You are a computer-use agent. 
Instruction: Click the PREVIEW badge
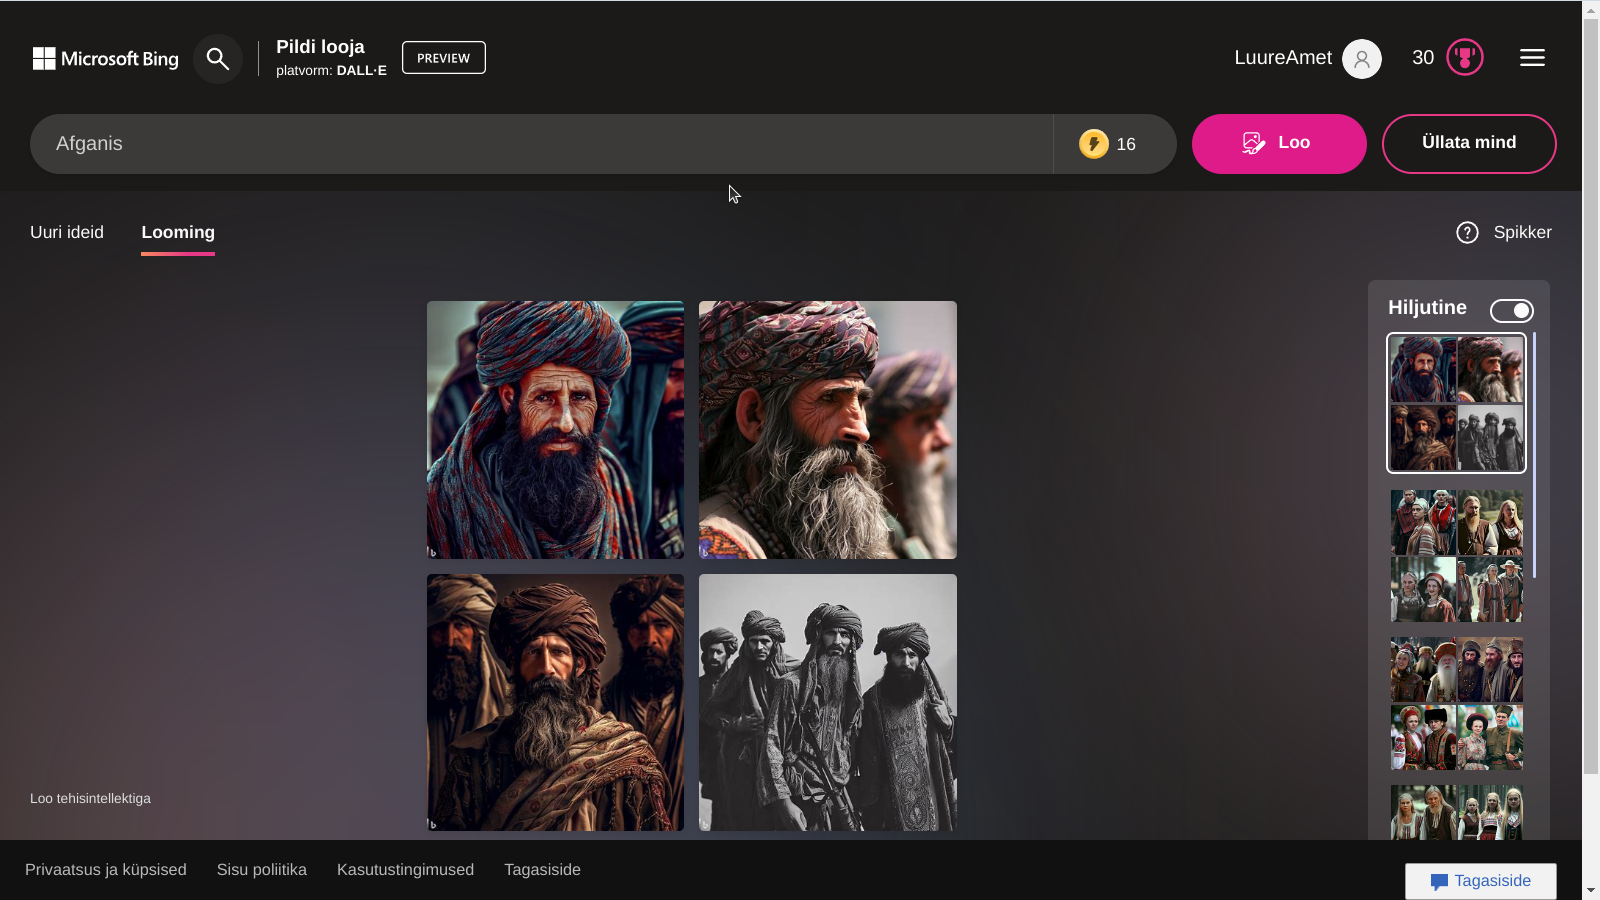coord(443,58)
